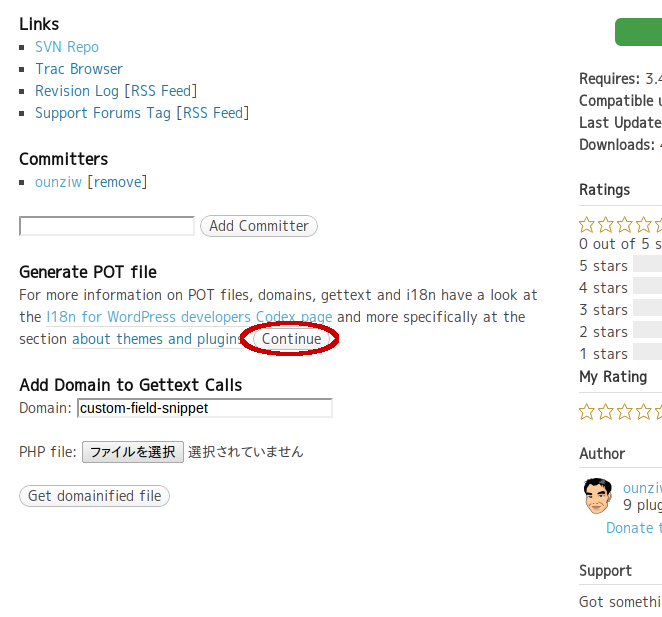Focus the new committer text field
Image resolution: width=662 pixels, height=617 pixels.
[x=107, y=226]
